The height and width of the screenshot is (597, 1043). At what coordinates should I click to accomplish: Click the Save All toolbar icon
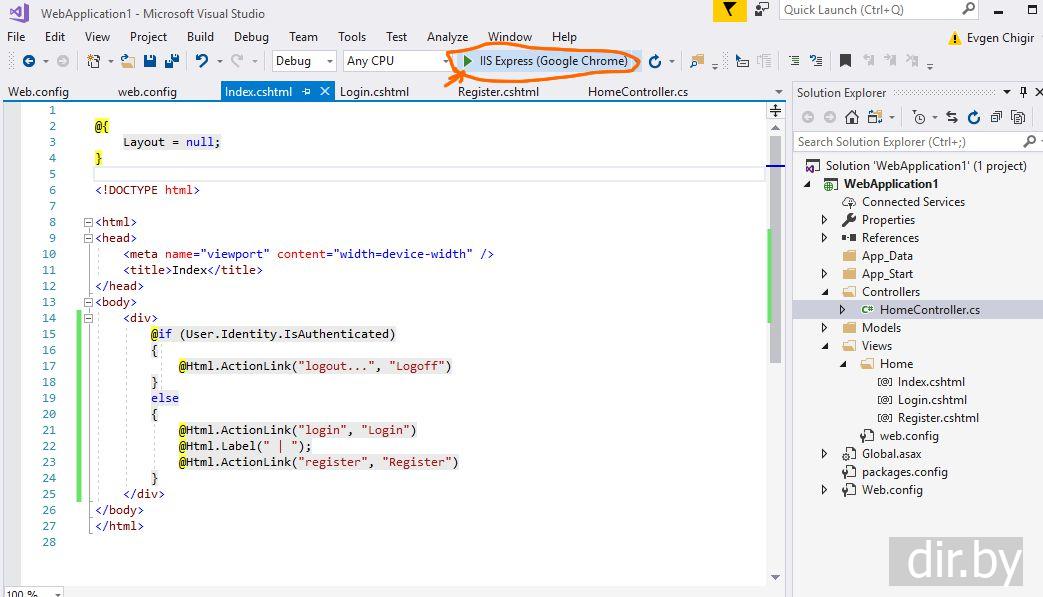171,61
